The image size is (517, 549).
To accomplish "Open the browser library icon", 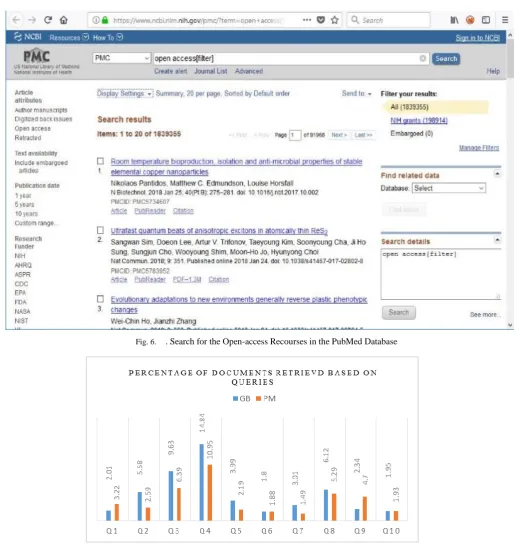I will (454, 20).
